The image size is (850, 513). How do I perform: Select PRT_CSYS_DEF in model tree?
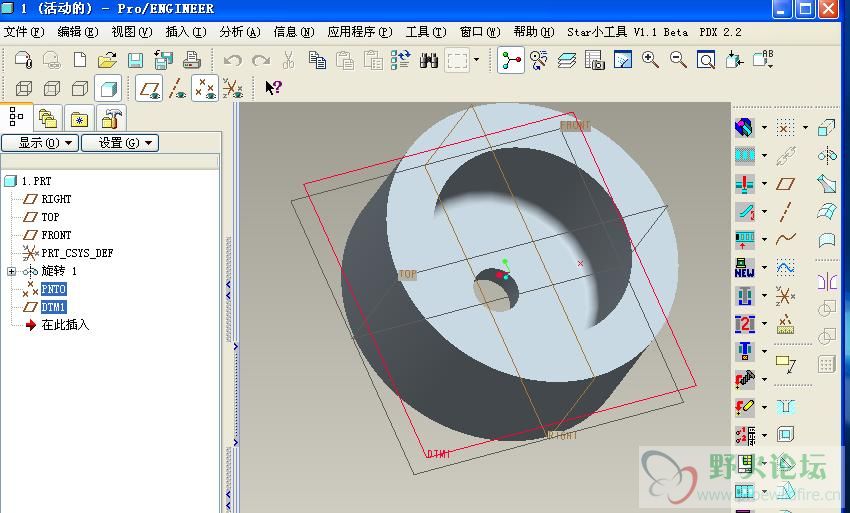click(77, 253)
